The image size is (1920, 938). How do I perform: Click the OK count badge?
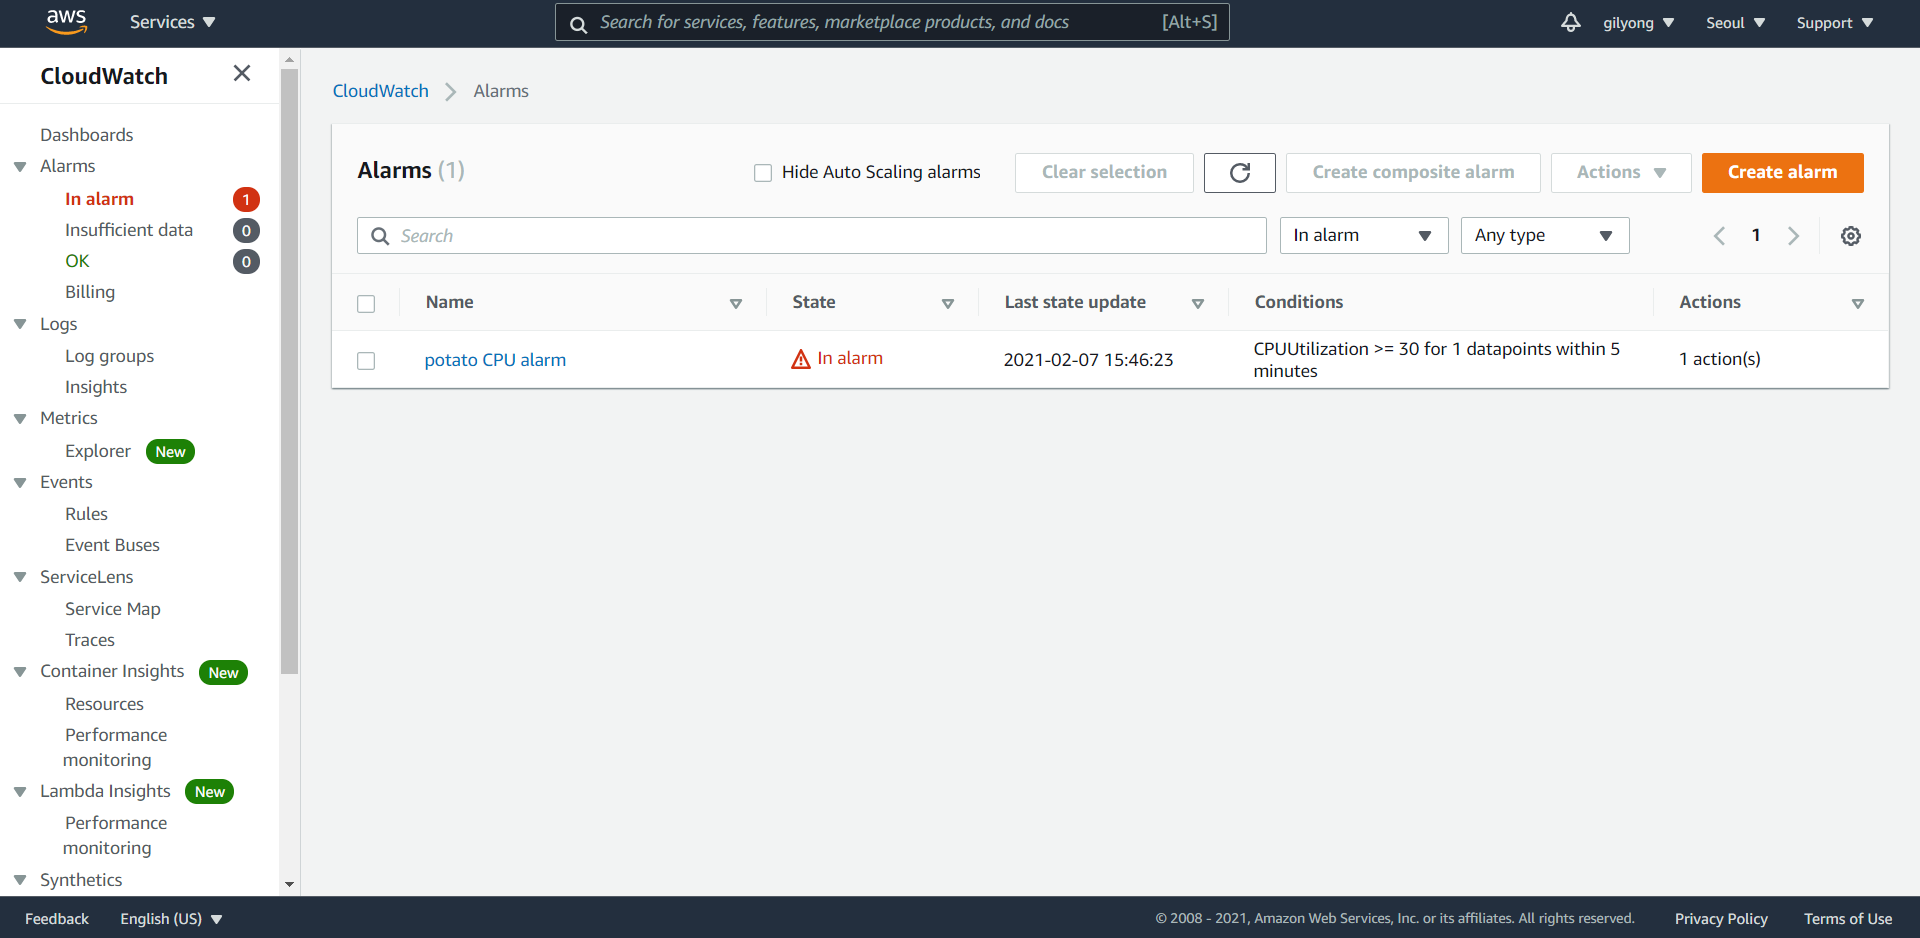point(246,262)
